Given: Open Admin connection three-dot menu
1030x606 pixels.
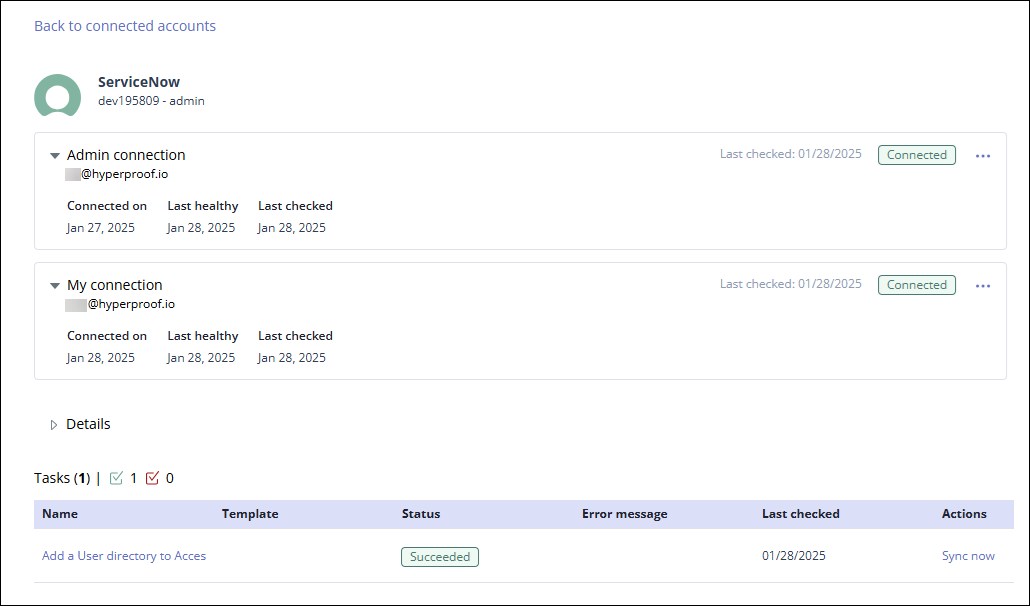Looking at the screenshot, I should tap(983, 156).
